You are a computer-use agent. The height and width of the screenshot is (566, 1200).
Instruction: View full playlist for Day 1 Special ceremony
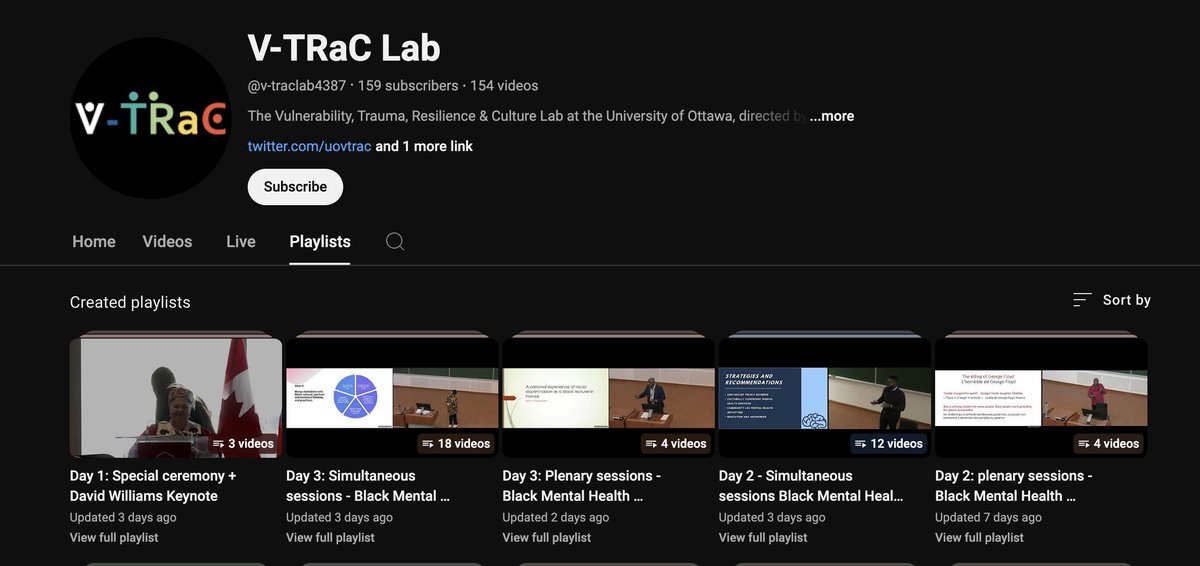tap(114, 537)
